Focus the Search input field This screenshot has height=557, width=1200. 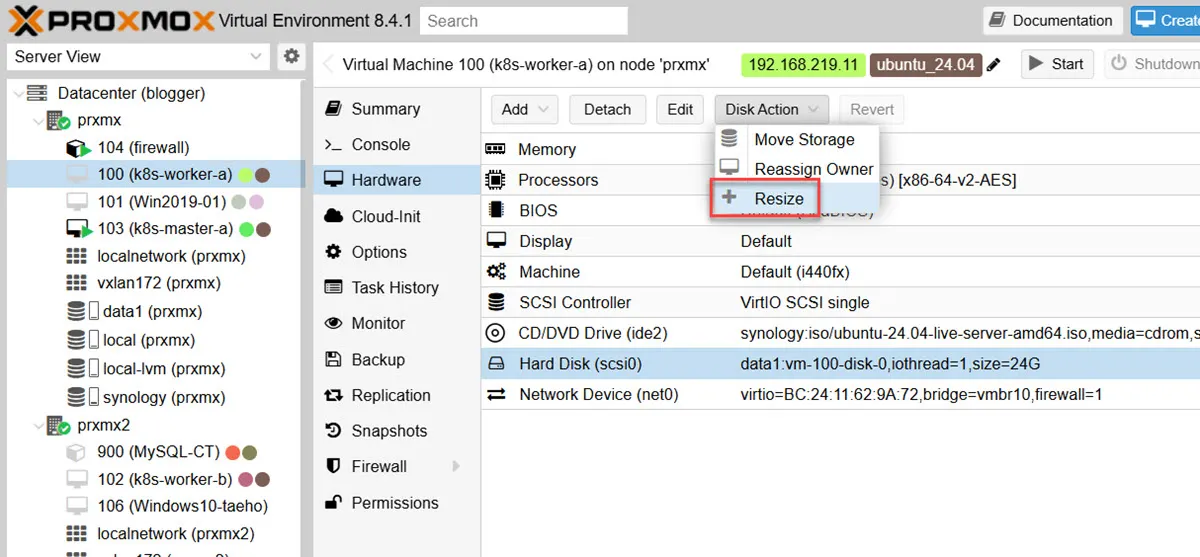pos(524,20)
